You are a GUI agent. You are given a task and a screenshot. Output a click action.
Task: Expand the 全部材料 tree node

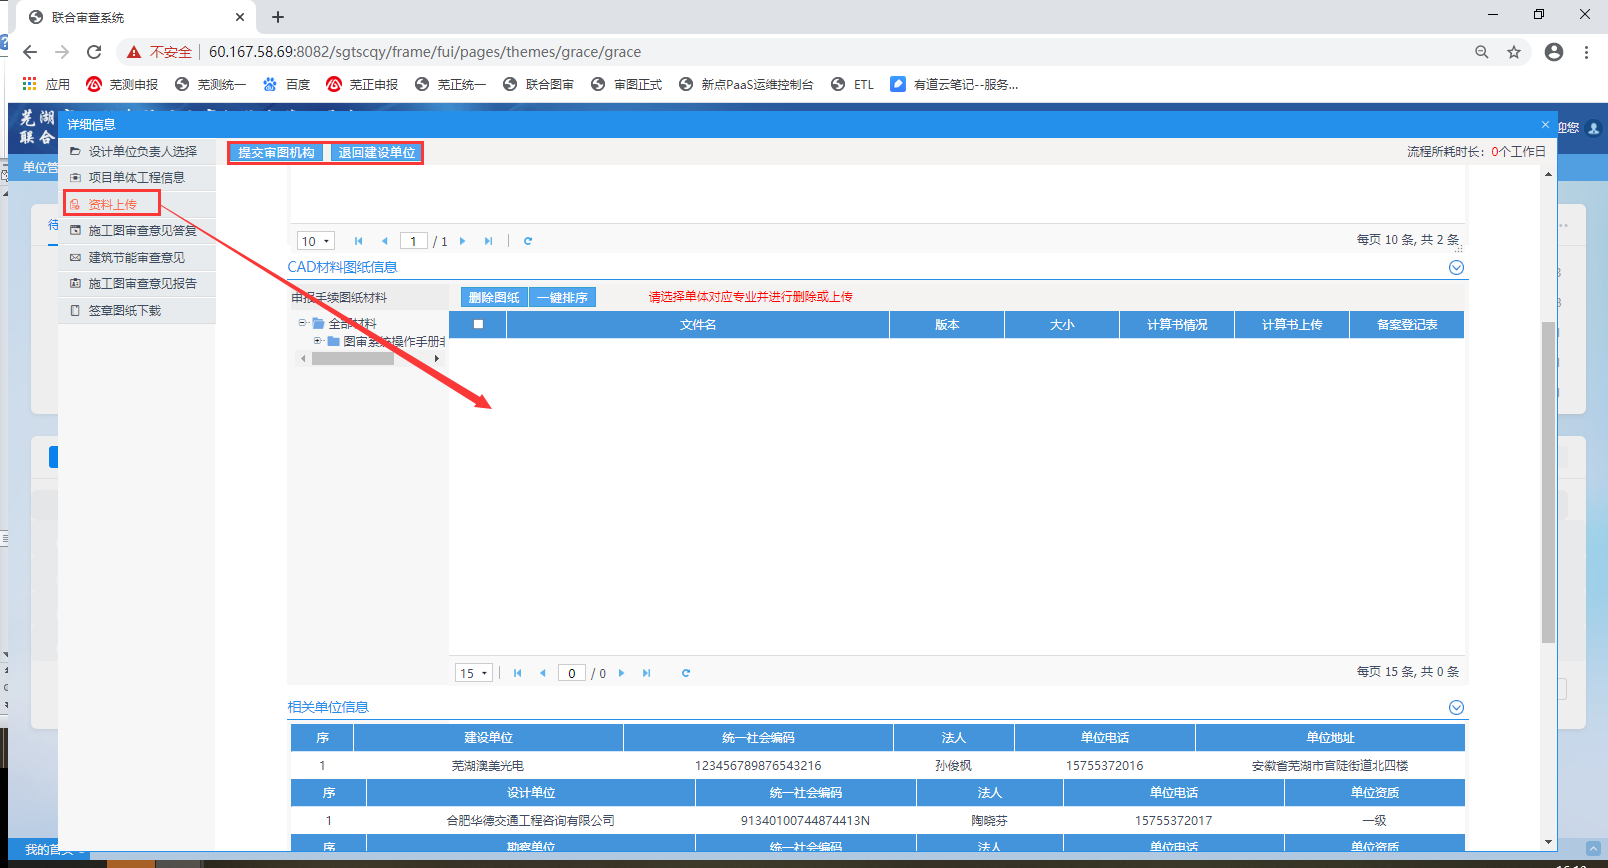[x=302, y=323]
